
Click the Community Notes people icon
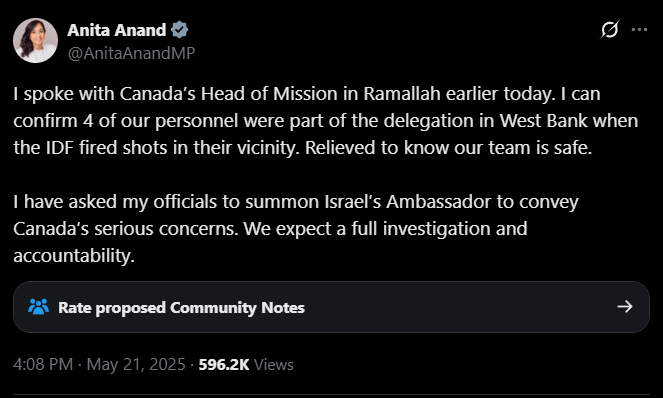click(x=38, y=307)
